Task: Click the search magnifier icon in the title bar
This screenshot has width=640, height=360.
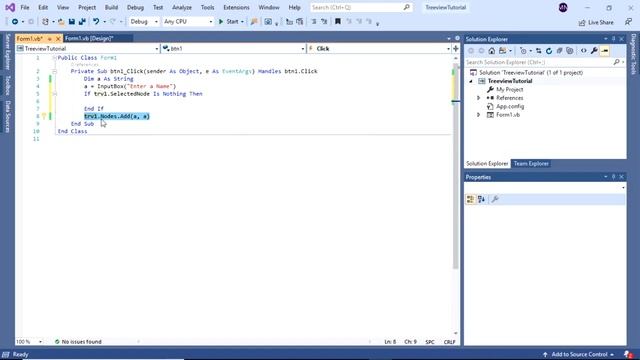Action: [x=407, y=7]
